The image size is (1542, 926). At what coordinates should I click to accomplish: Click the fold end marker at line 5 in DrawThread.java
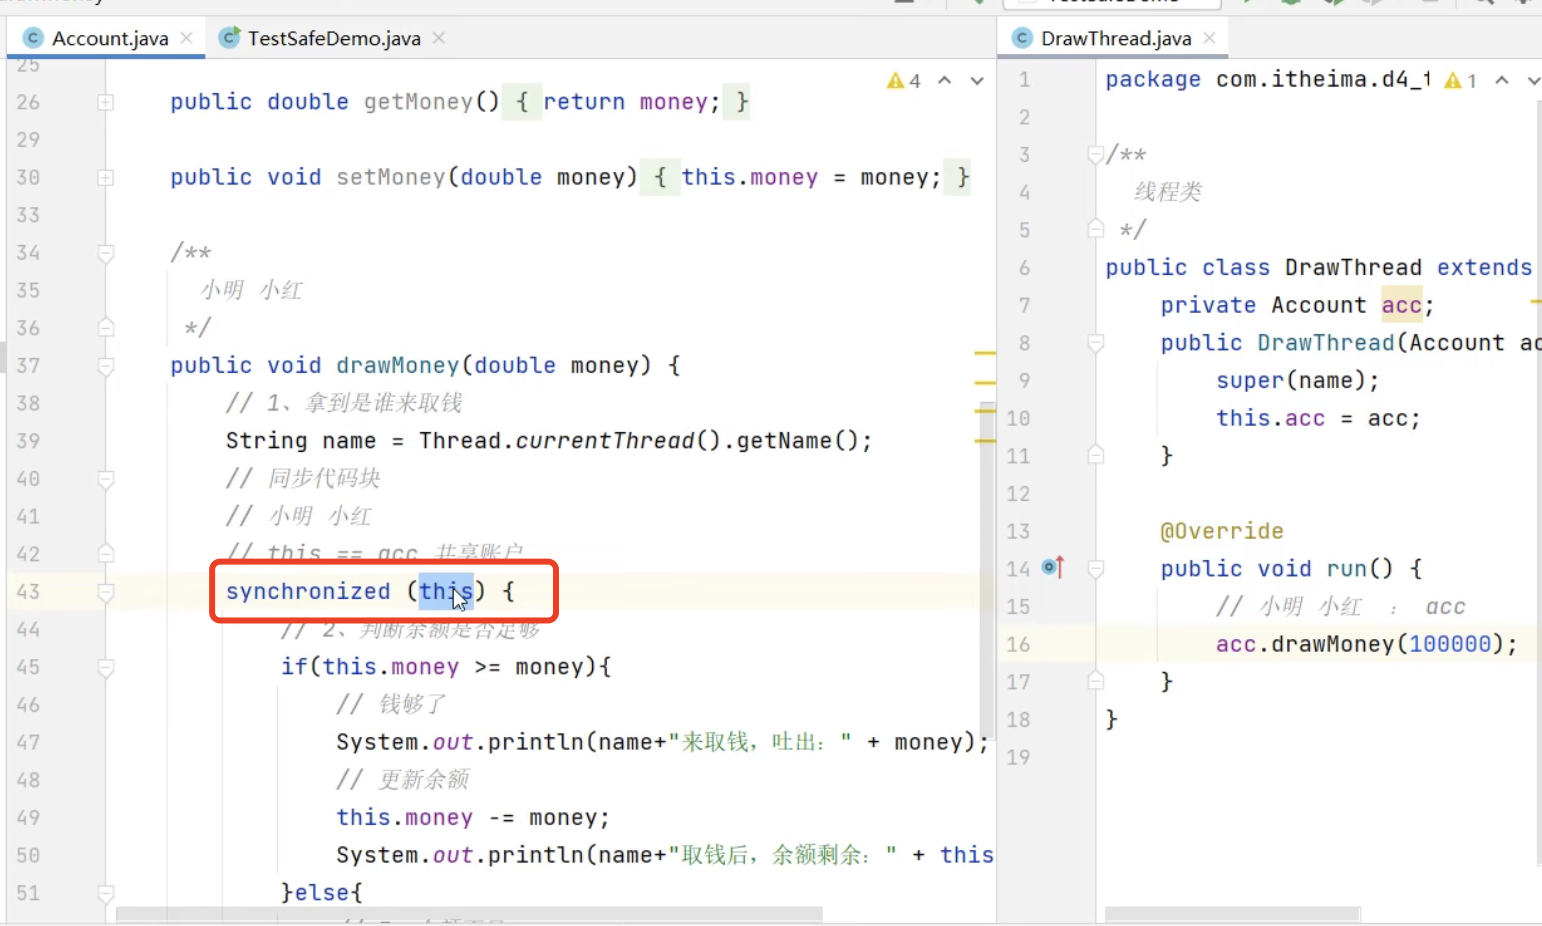(x=1096, y=230)
